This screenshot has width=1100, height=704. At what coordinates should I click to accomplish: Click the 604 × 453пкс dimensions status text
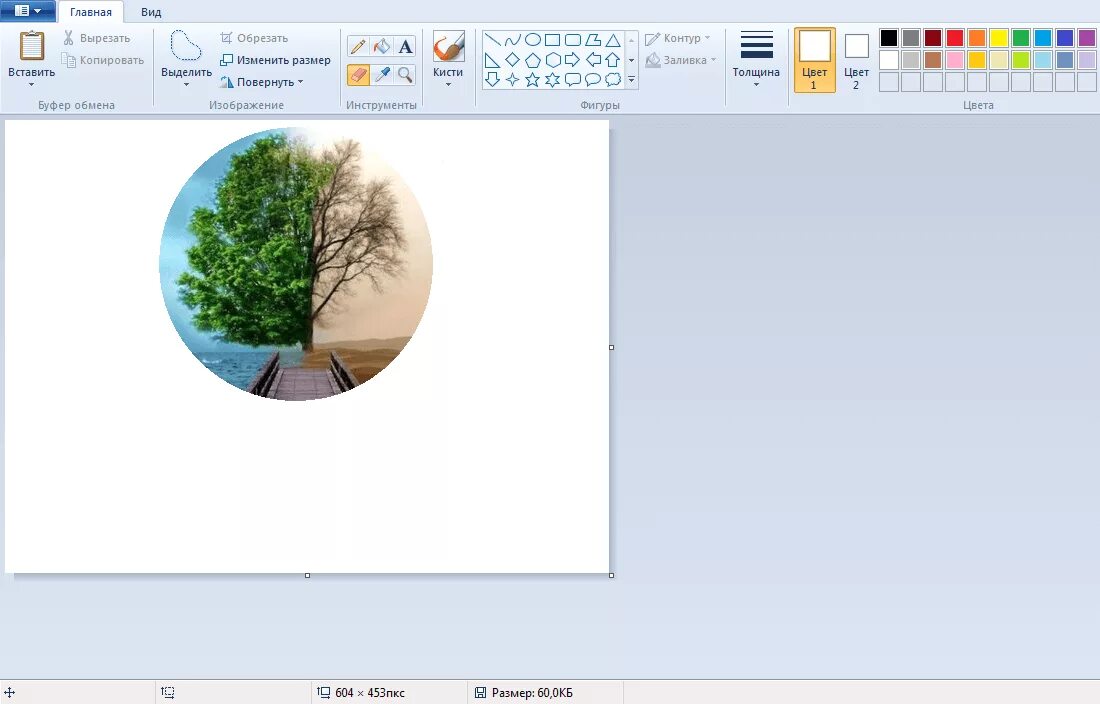(x=370, y=693)
